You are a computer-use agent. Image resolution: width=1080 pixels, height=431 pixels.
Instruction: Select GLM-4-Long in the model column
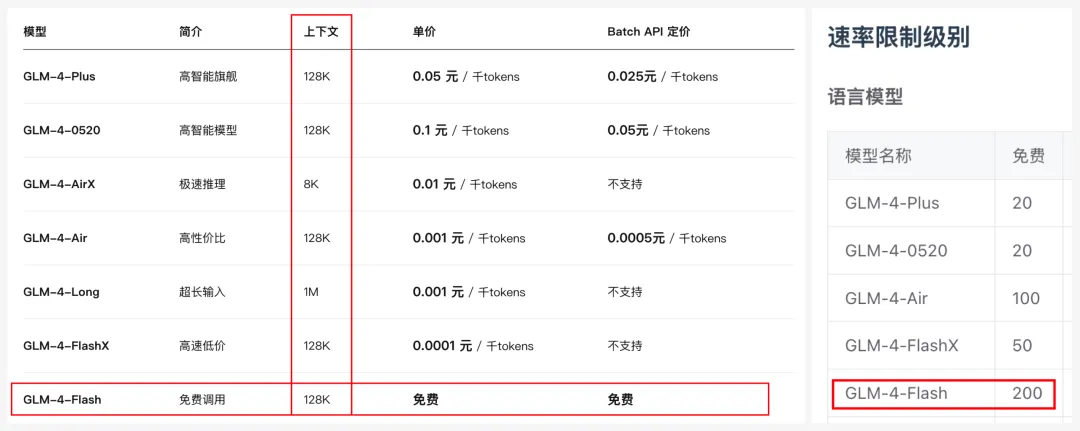pos(61,292)
